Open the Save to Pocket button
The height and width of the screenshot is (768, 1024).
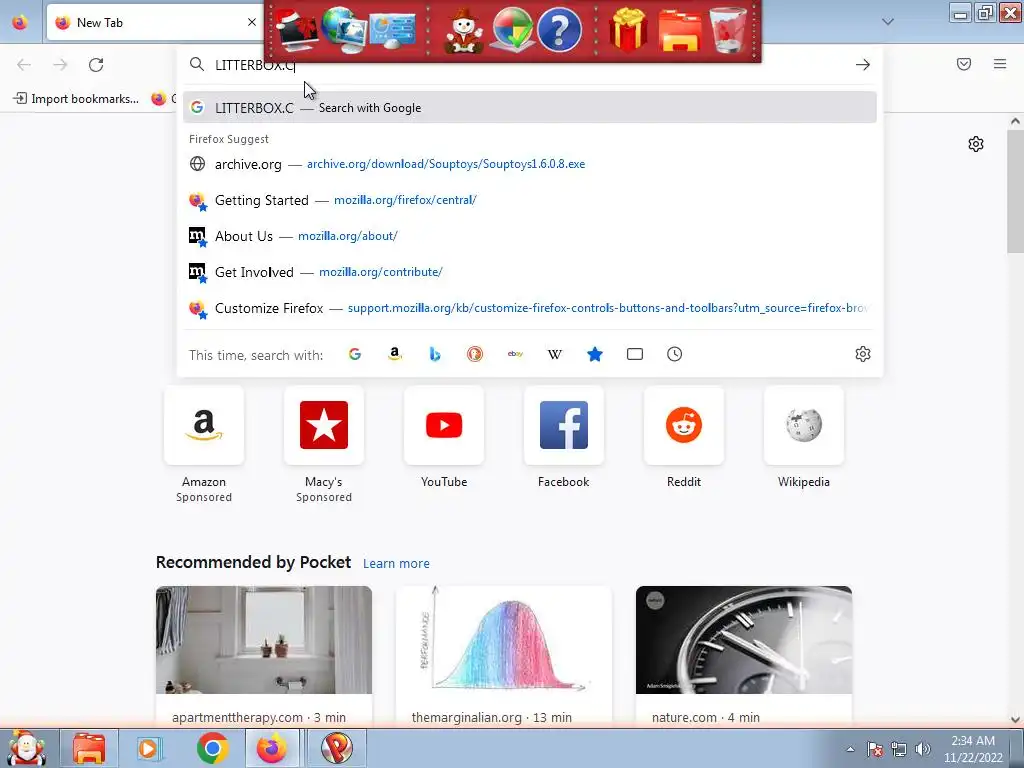click(x=964, y=64)
